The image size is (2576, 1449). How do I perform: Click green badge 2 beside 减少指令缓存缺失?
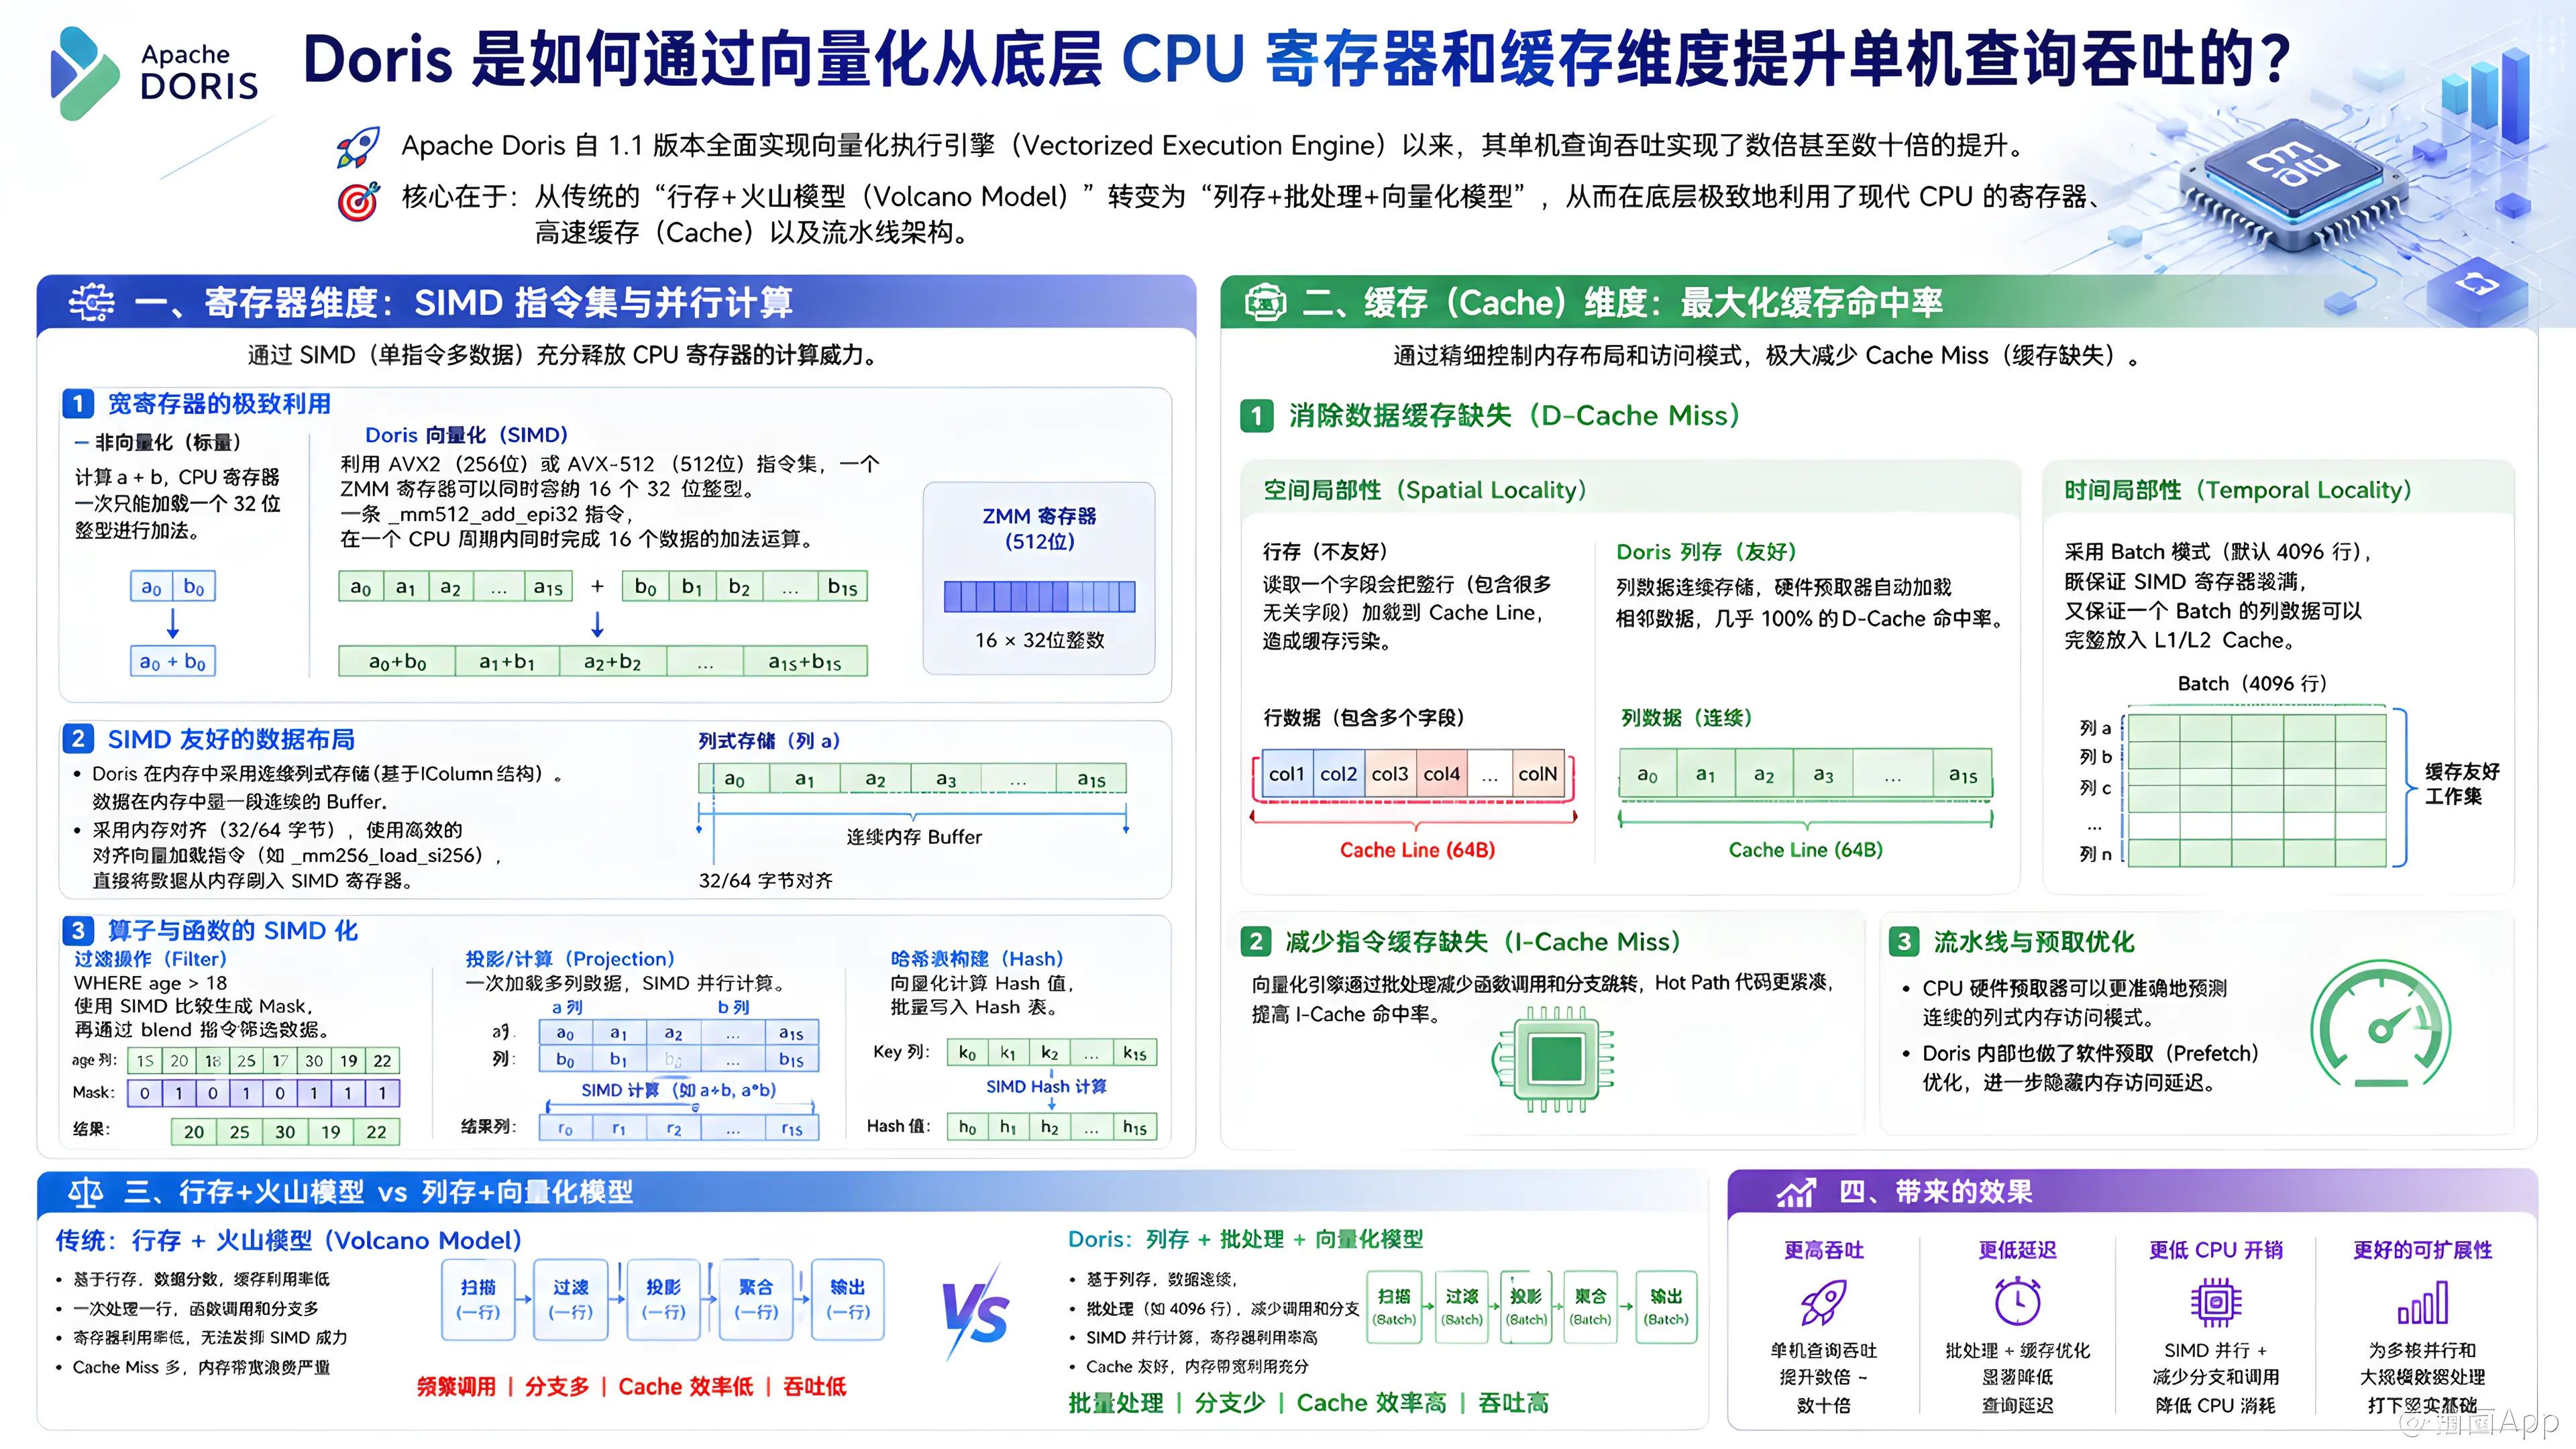click(1256, 942)
